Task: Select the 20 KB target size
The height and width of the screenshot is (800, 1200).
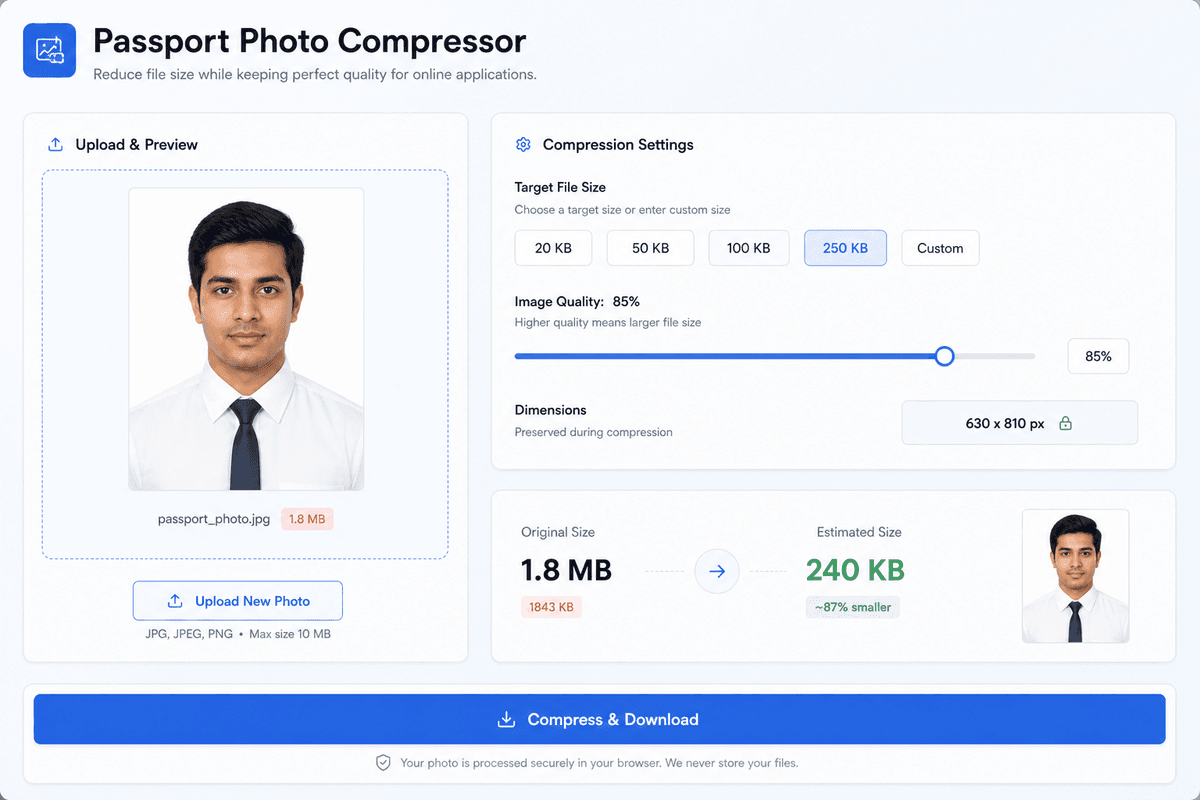Action: click(553, 248)
